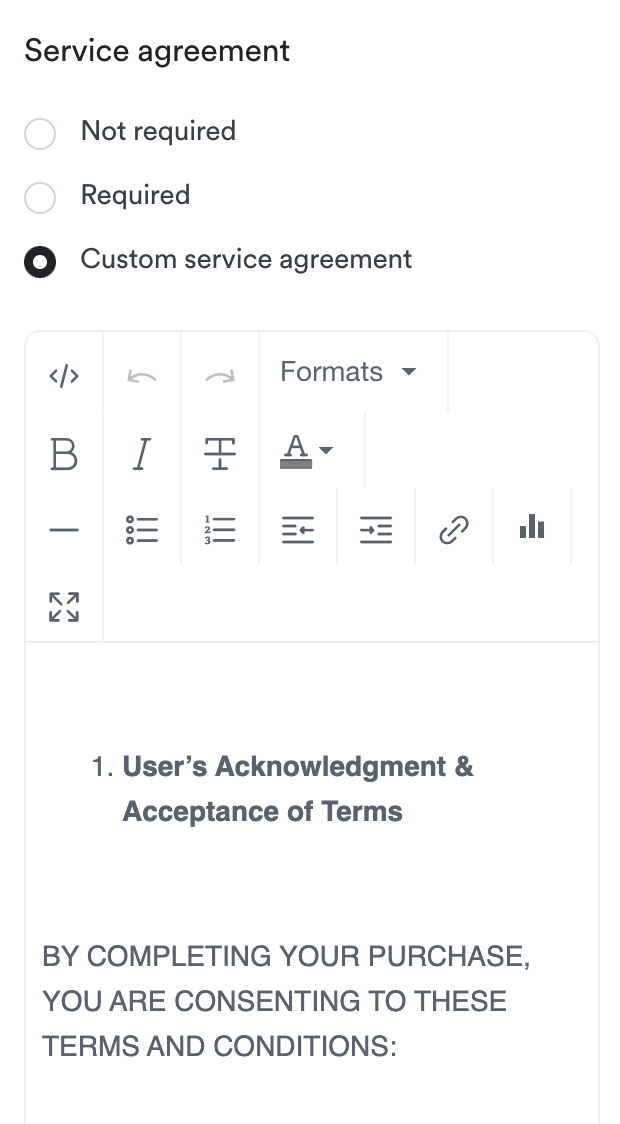Open the text color dropdown arrow
This screenshot has height=1124, width=620.
[326, 452]
